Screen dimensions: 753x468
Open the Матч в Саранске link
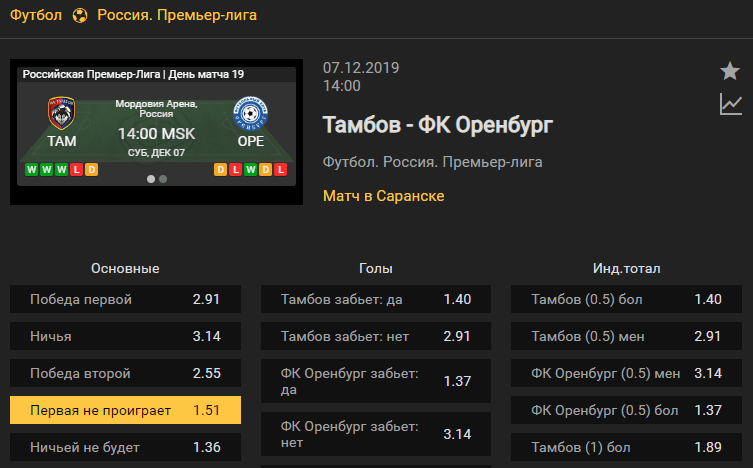(384, 196)
